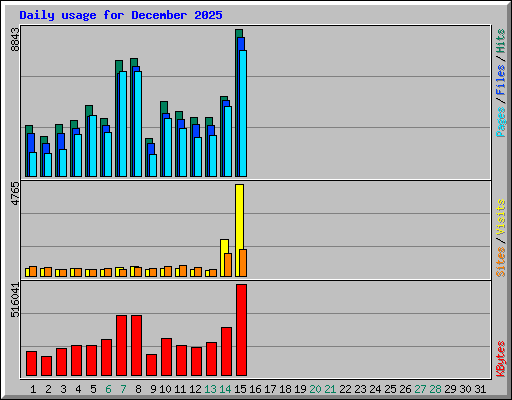The width and height of the screenshot is (512, 400).
Task: Click the red KBytes bar for day 9
Action: pyautogui.click(x=151, y=365)
